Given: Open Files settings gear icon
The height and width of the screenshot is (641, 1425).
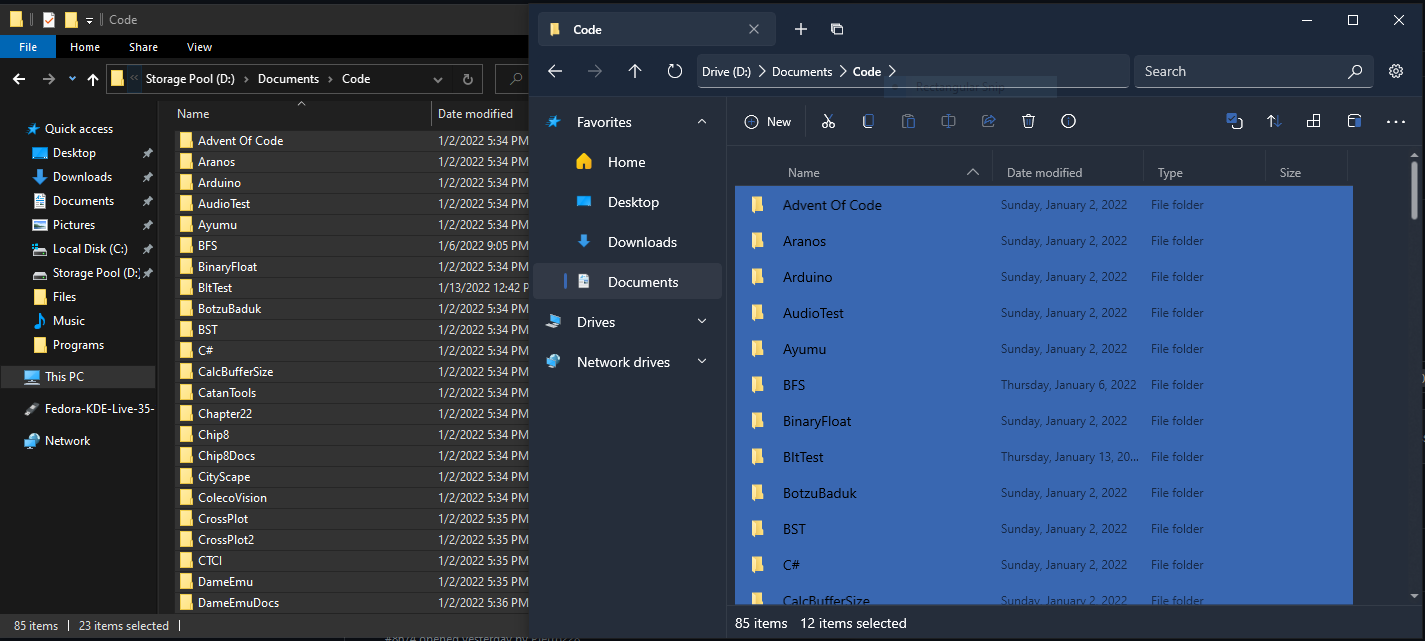Looking at the screenshot, I should click(x=1396, y=71).
